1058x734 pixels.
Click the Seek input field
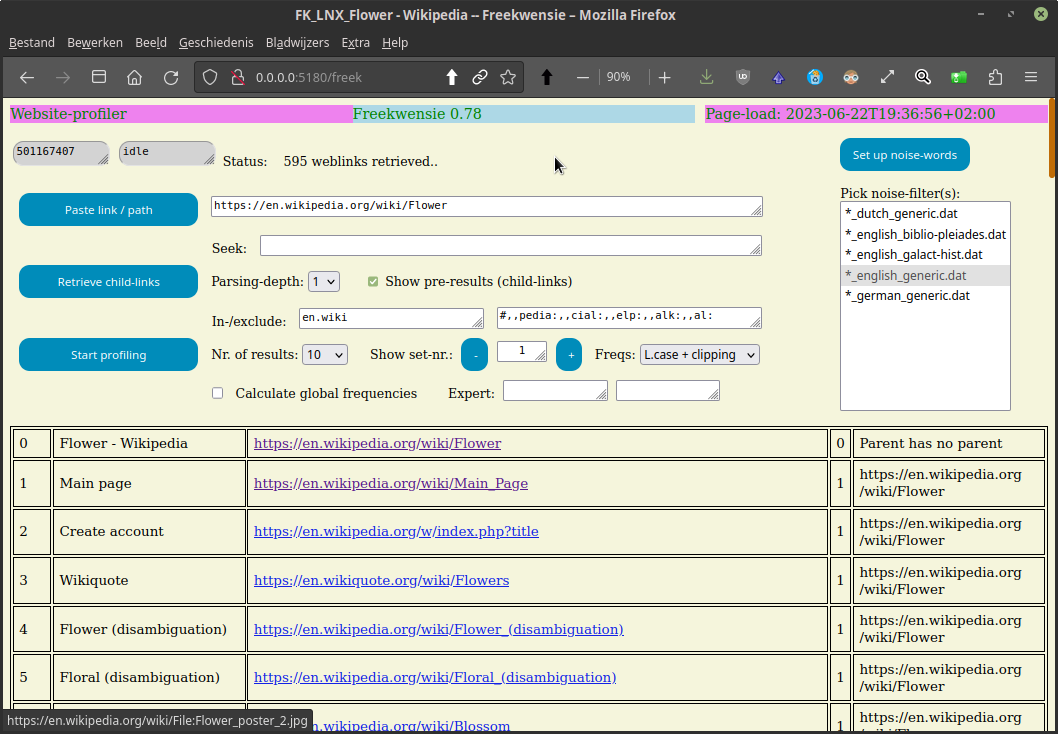[x=511, y=246]
